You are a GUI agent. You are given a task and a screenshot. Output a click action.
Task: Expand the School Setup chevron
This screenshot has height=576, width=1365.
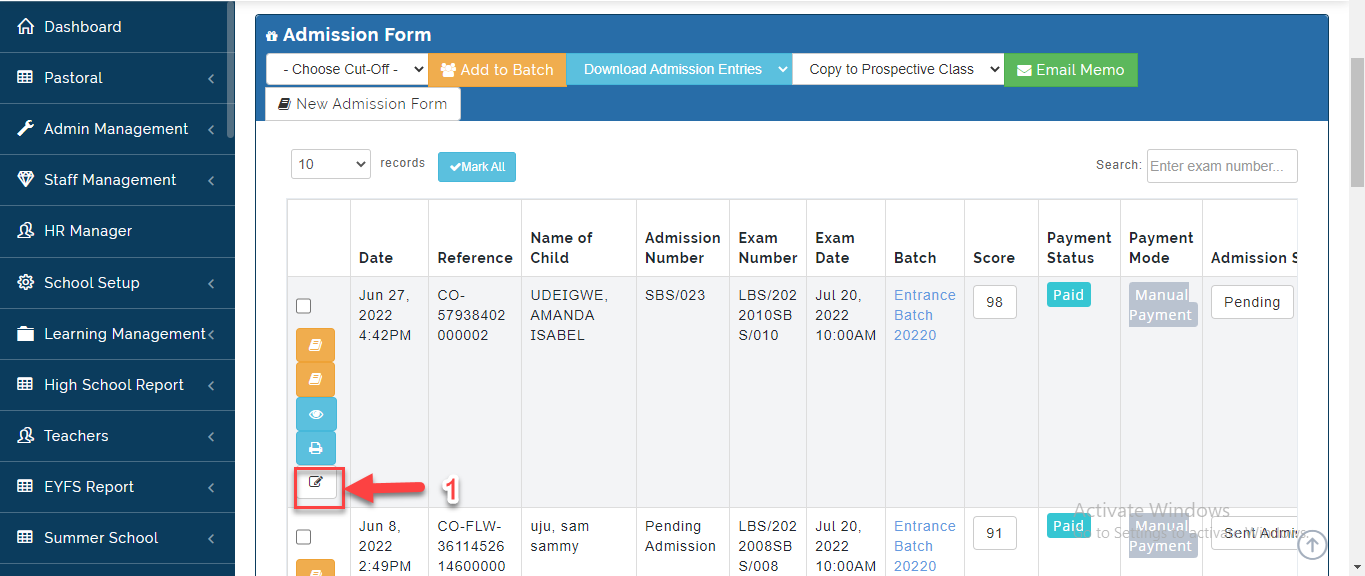pos(211,283)
